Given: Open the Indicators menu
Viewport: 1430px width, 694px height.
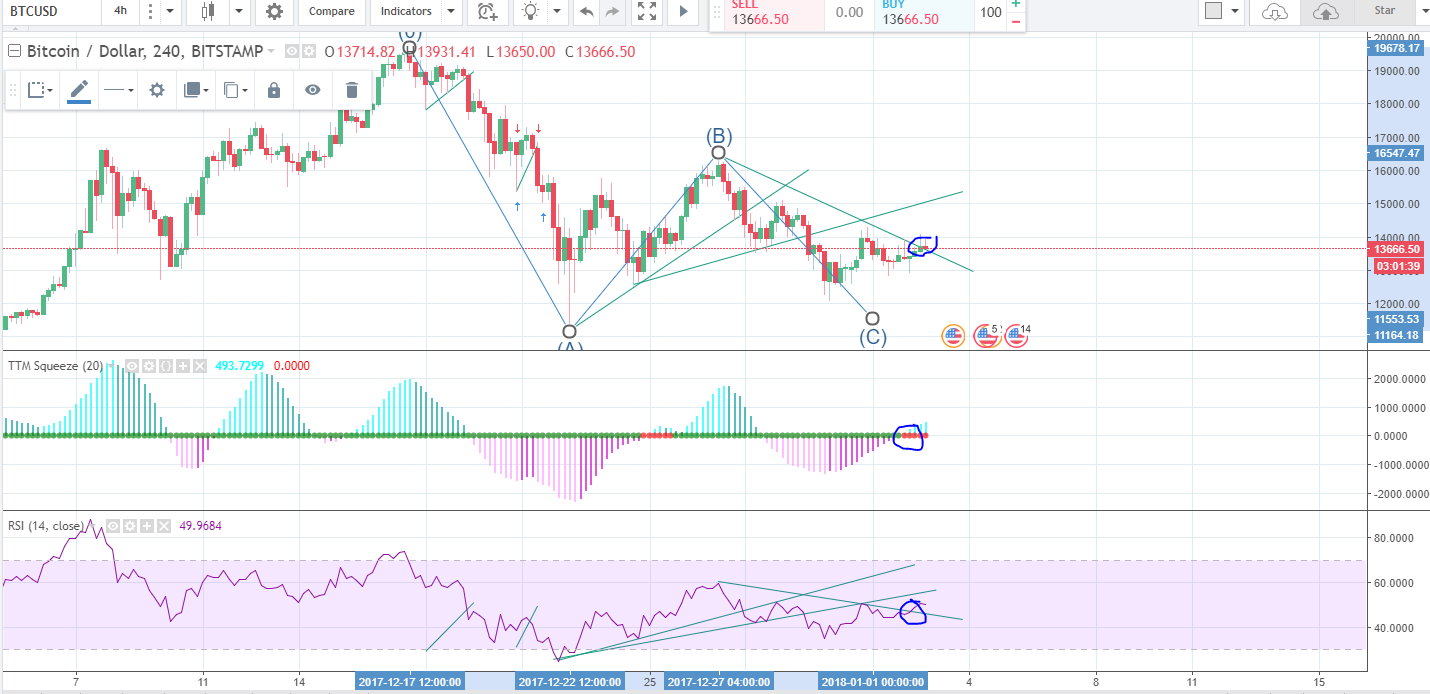Looking at the screenshot, I should click(407, 11).
